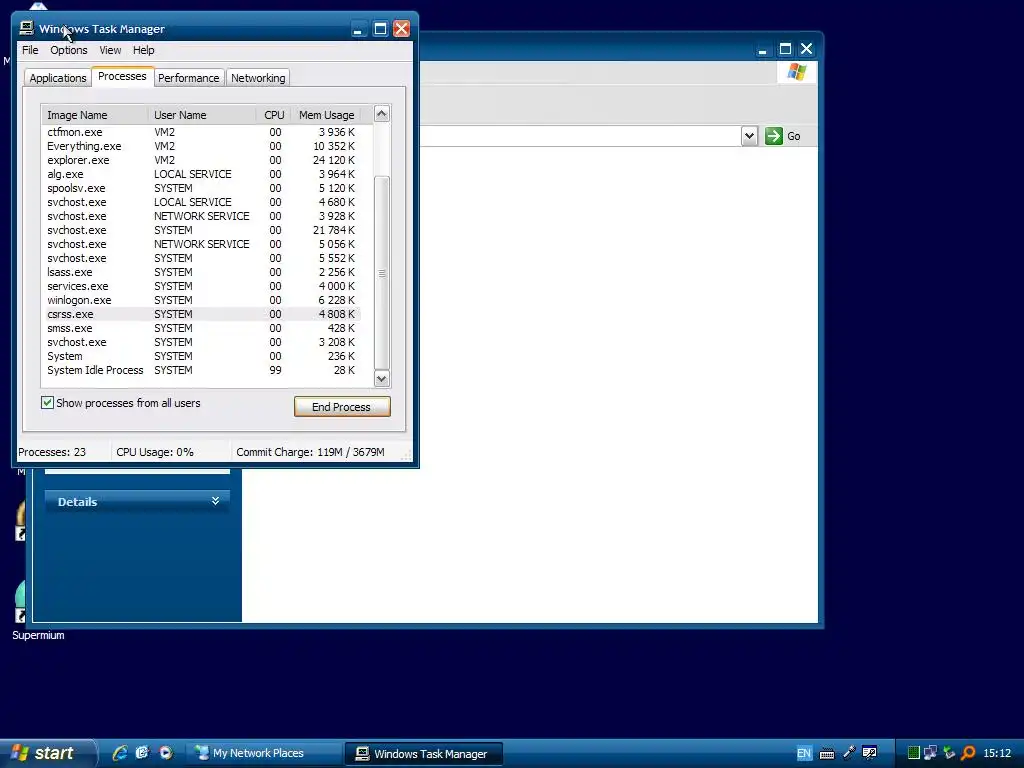Open the address bar dropdown in My Network Places
This screenshot has height=768, width=1024.
(749, 136)
